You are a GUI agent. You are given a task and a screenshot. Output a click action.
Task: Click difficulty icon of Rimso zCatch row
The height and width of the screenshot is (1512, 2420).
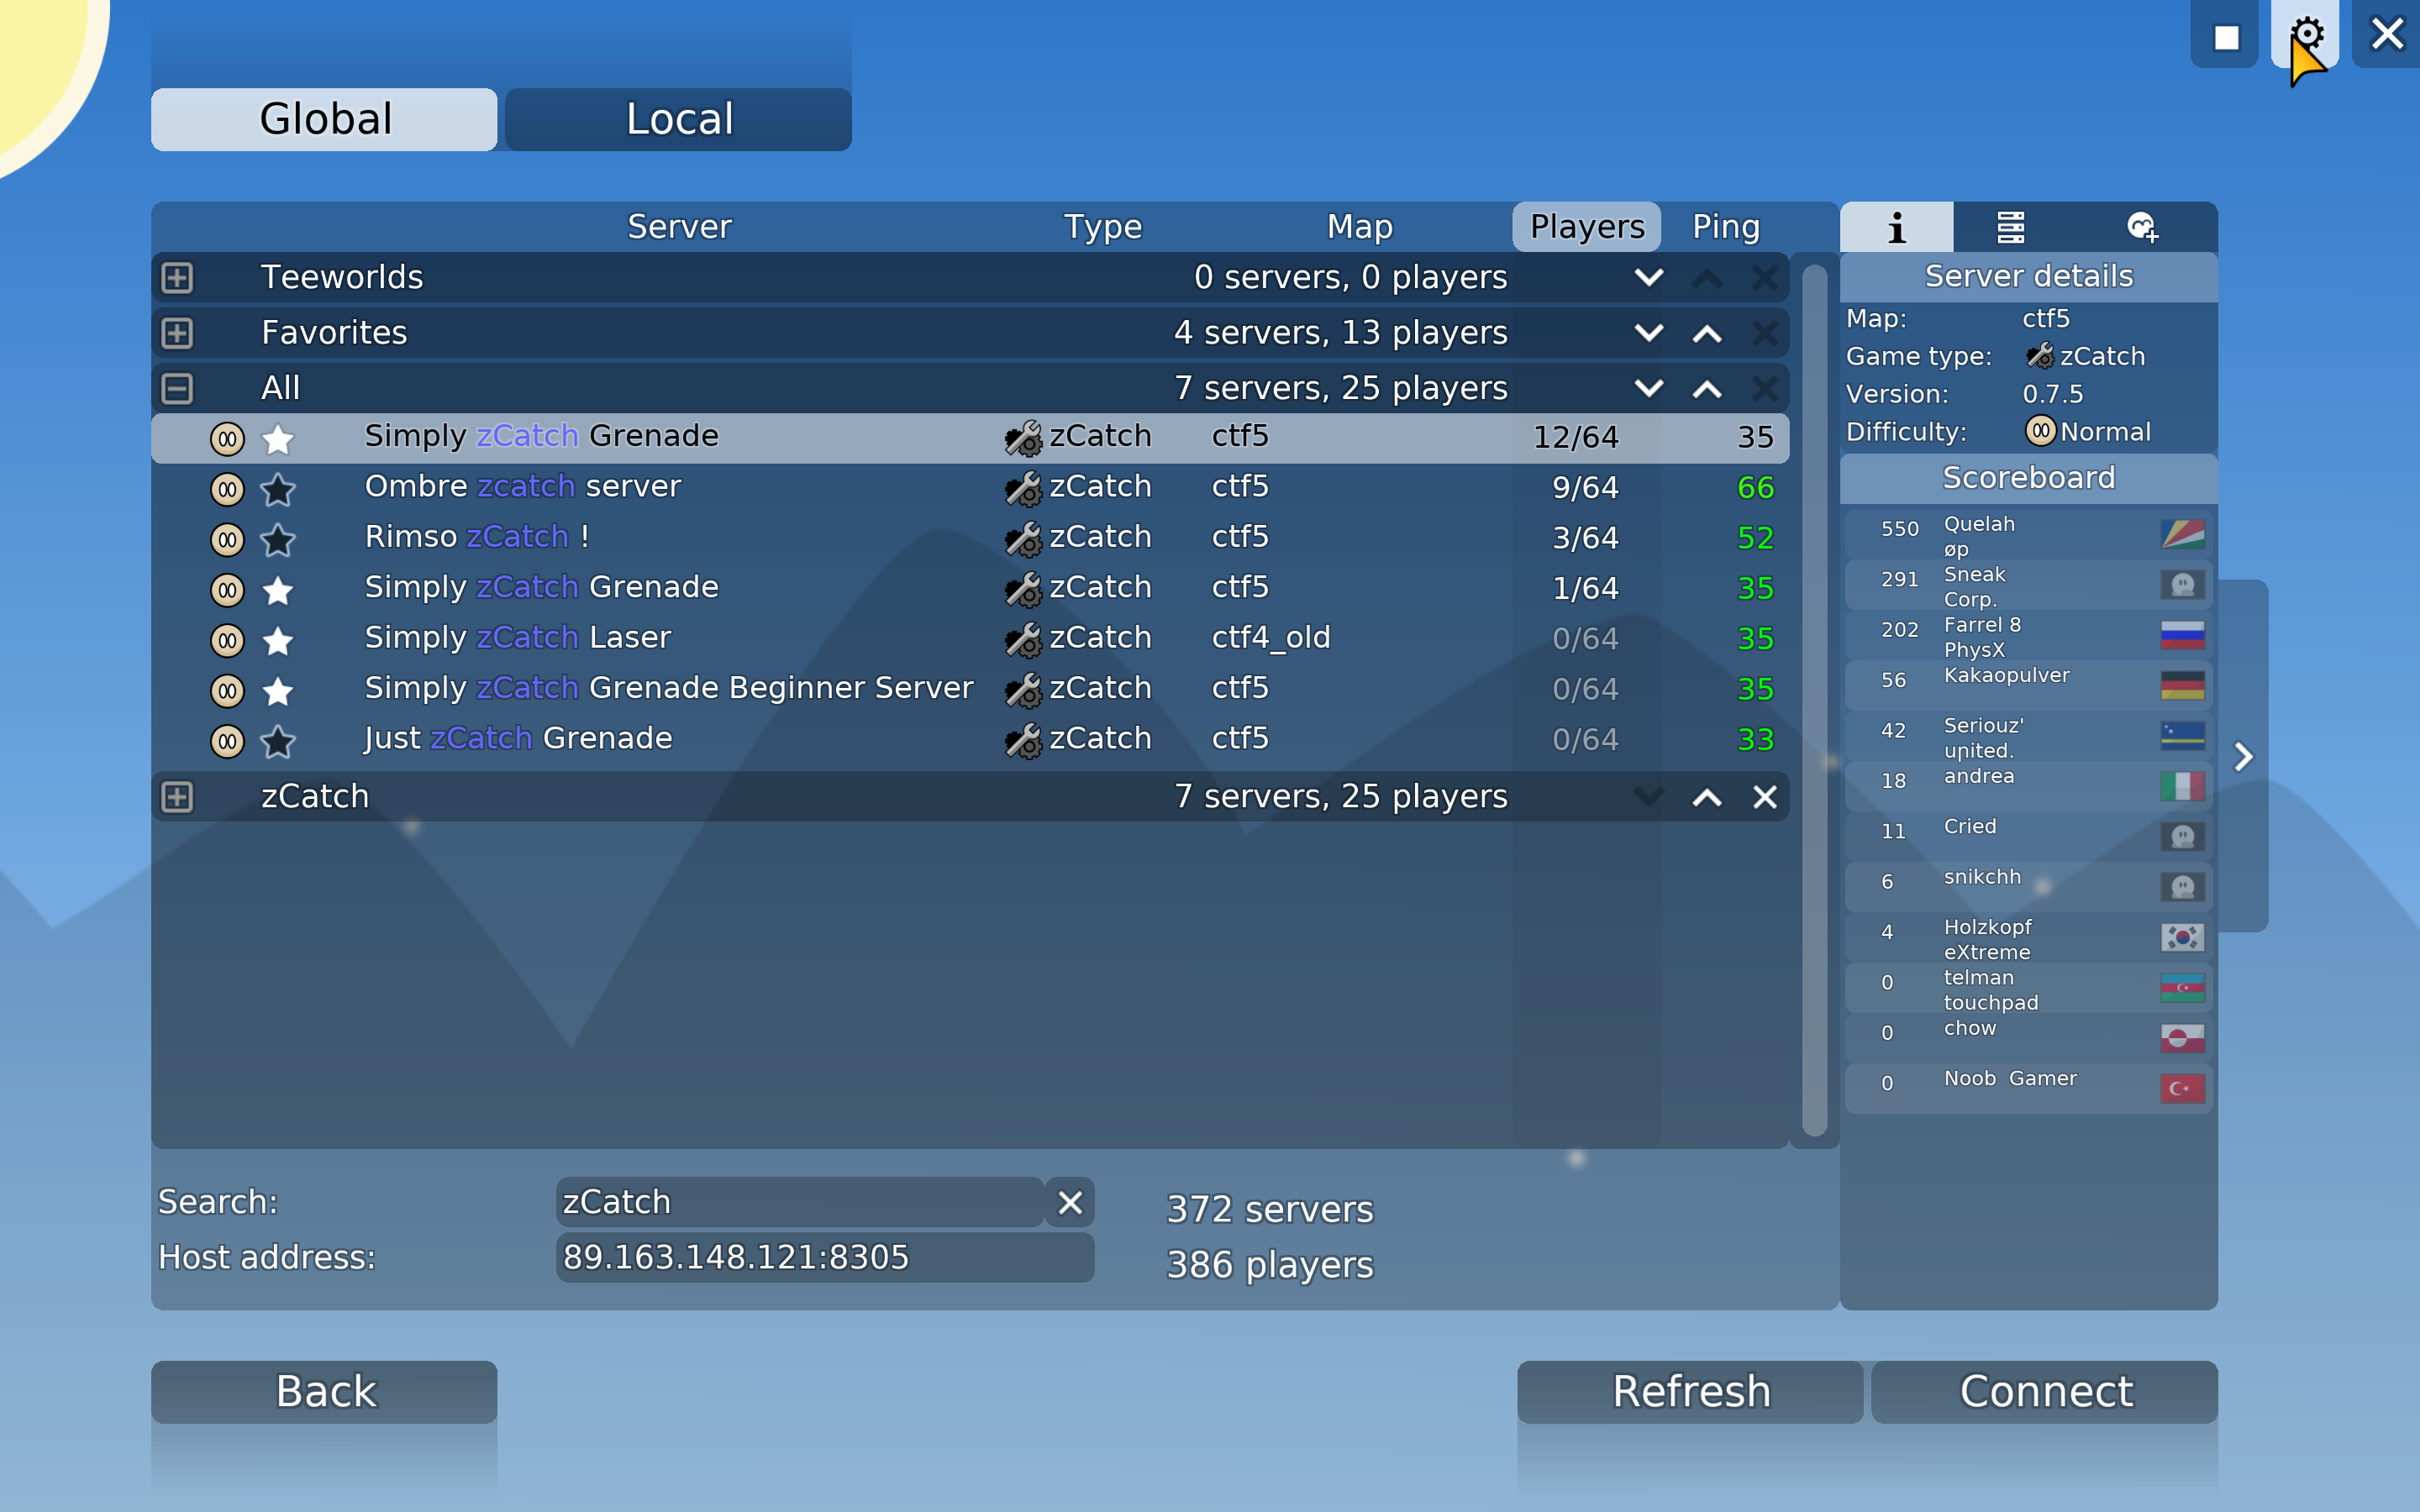(227, 540)
